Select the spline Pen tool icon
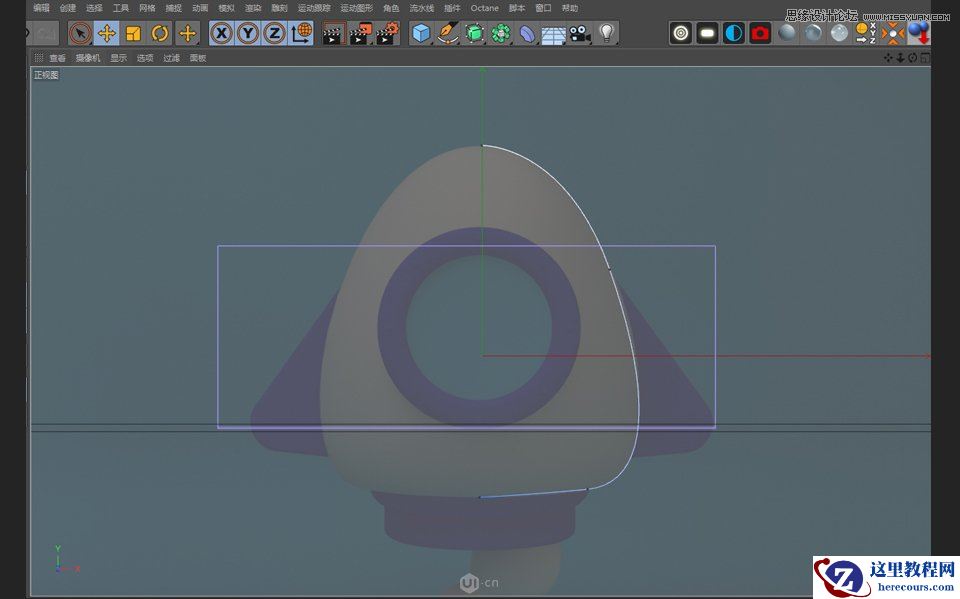Screen dimensions: 960x599 (446, 34)
